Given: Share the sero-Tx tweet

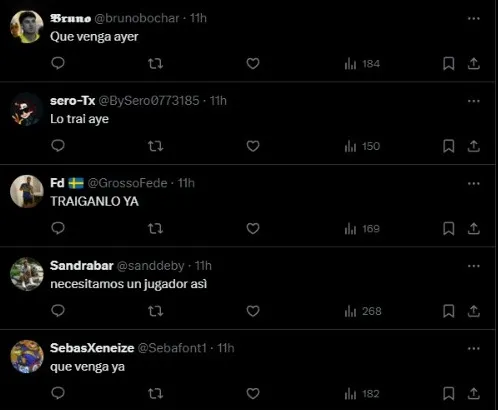Looking at the screenshot, I should (474, 146).
